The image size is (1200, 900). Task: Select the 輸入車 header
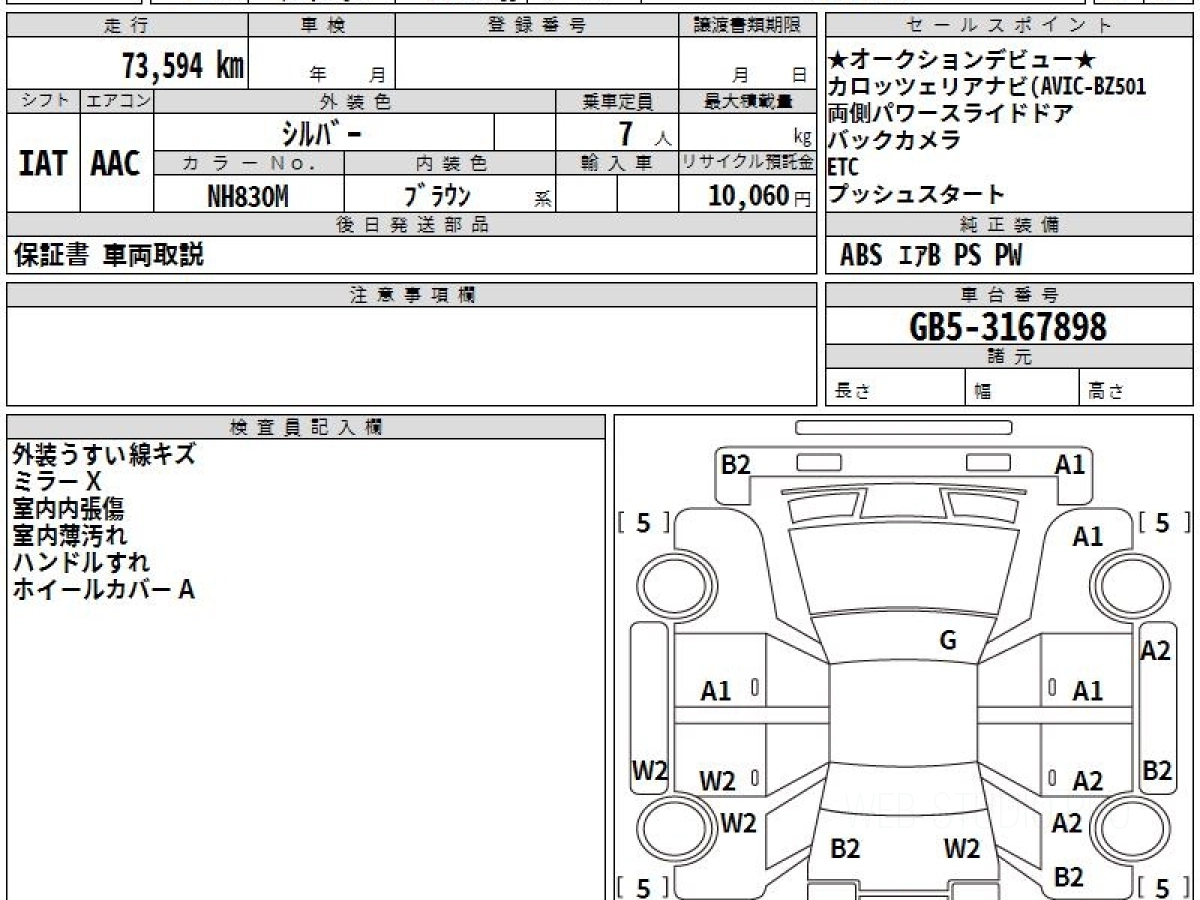617,163
